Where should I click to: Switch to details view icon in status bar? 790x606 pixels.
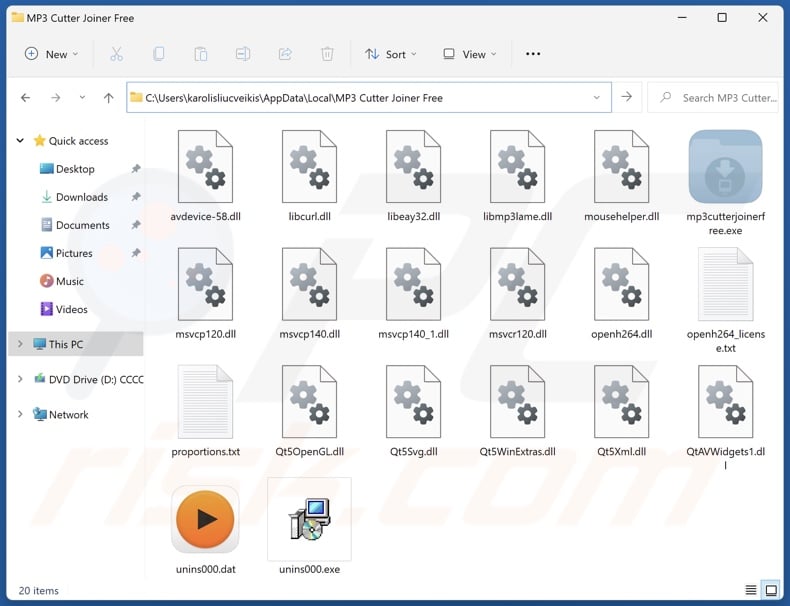coord(751,590)
